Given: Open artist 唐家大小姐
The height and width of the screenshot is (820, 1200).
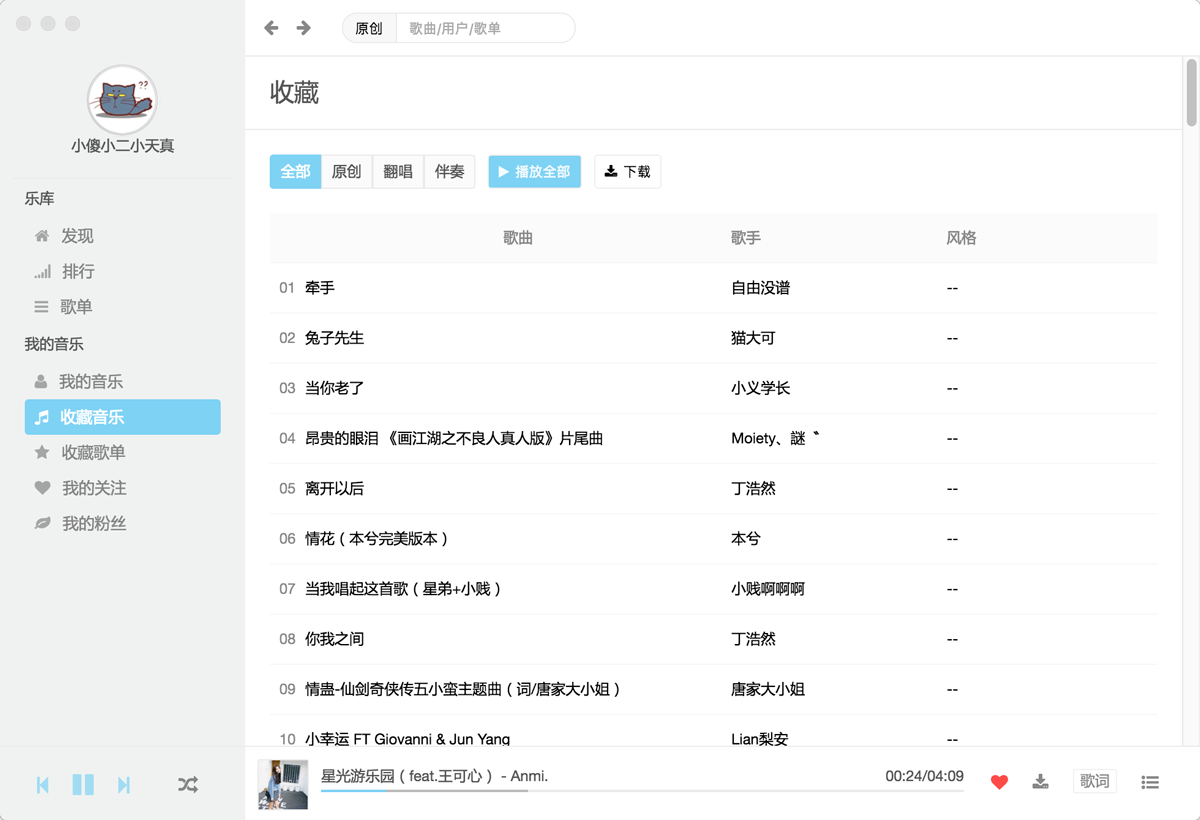Looking at the screenshot, I should pos(768,689).
